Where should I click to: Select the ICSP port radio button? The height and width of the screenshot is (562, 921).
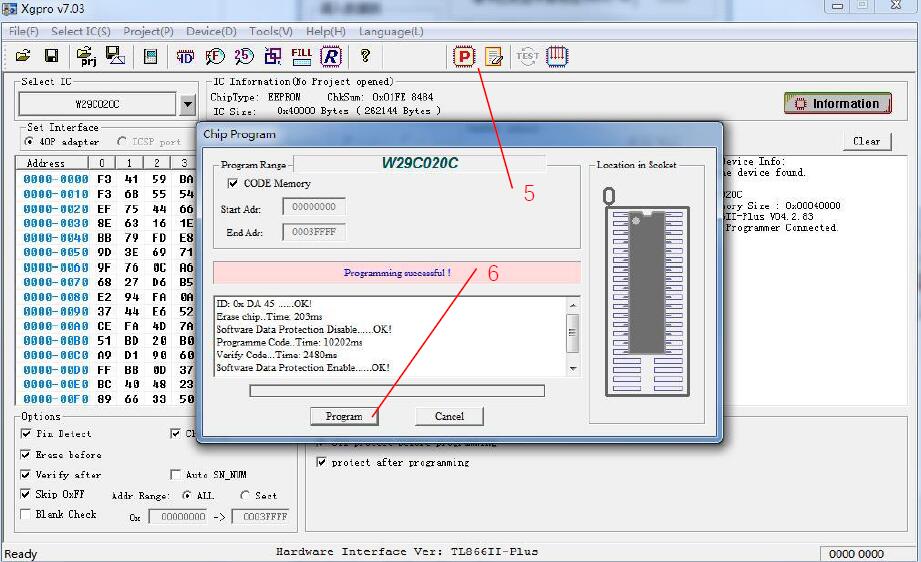[122, 142]
